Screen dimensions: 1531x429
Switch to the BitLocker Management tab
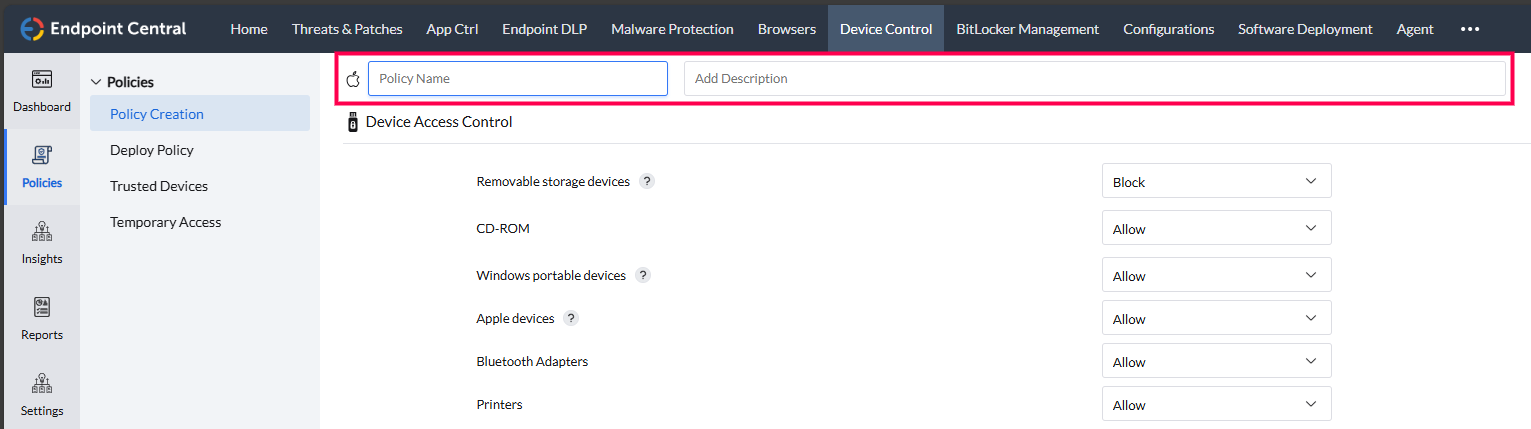[x=1027, y=29]
